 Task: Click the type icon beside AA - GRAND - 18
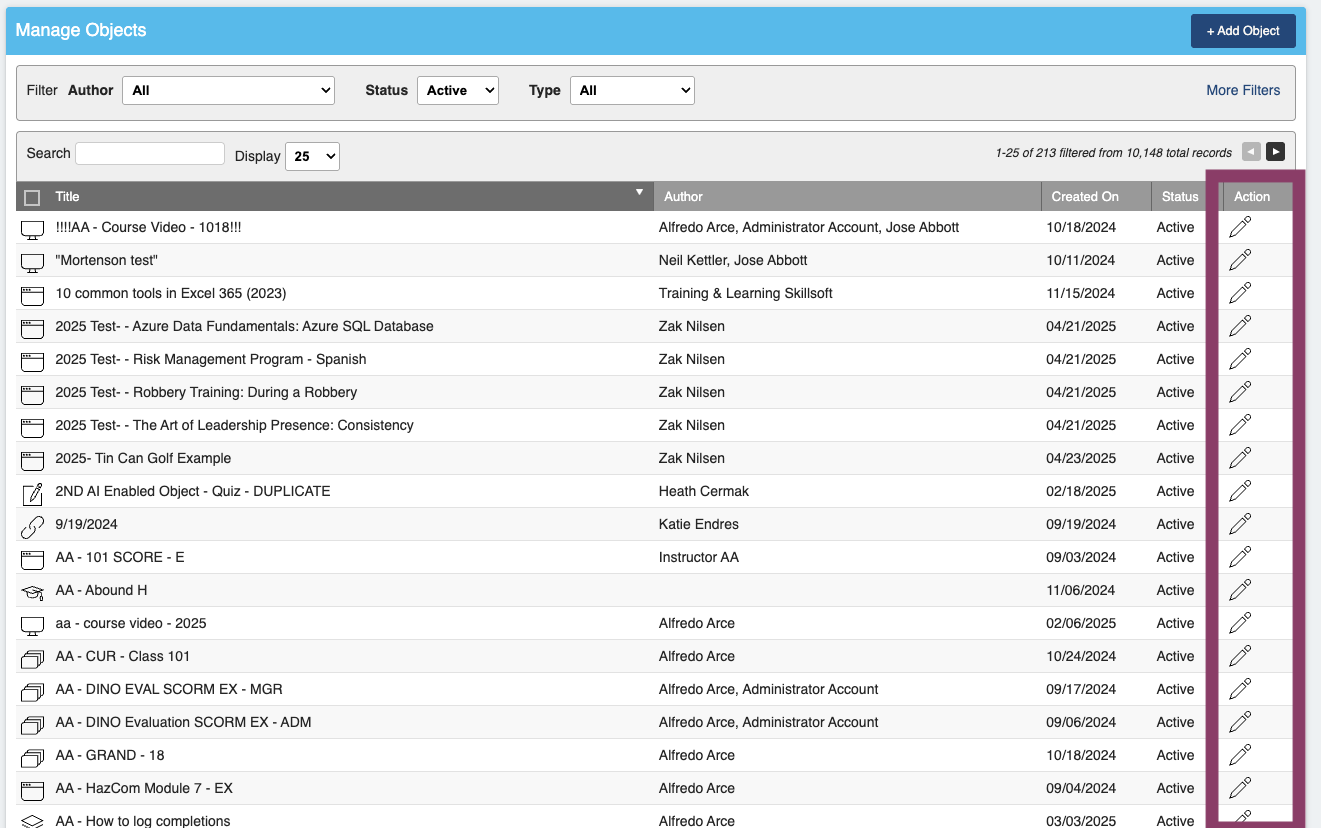pyautogui.click(x=33, y=757)
